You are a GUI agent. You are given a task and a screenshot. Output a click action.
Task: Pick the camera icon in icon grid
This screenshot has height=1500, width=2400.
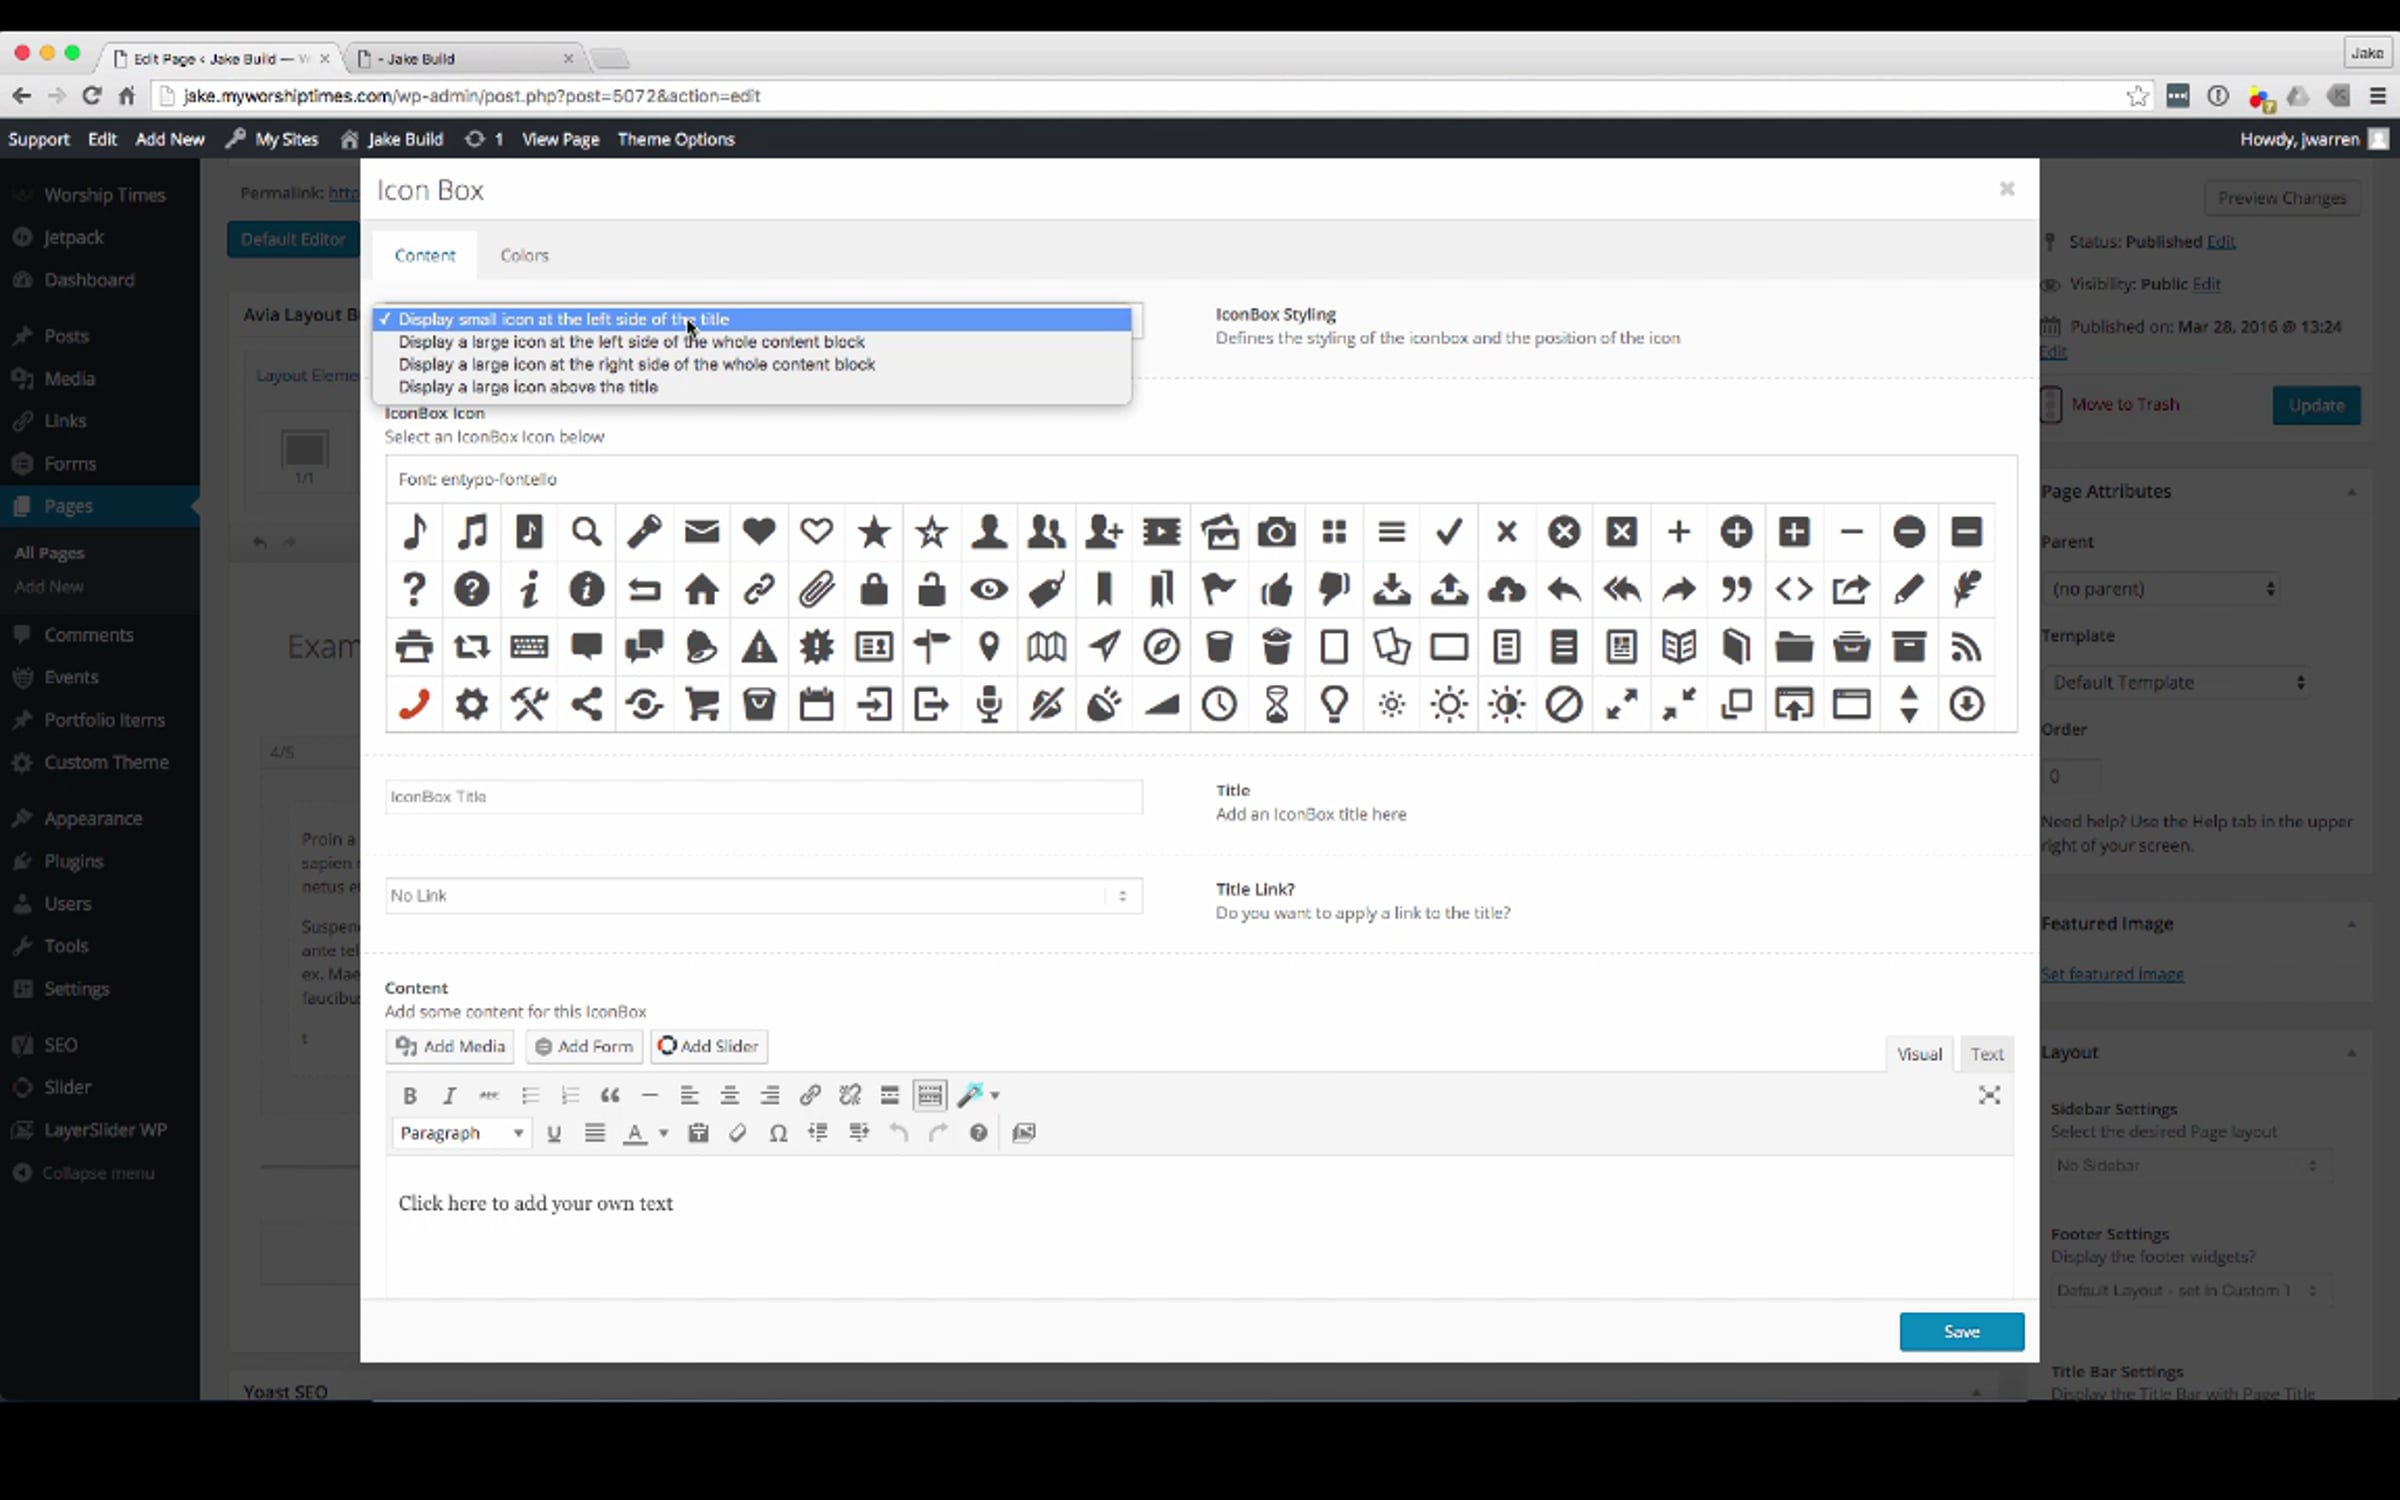click(x=1276, y=532)
